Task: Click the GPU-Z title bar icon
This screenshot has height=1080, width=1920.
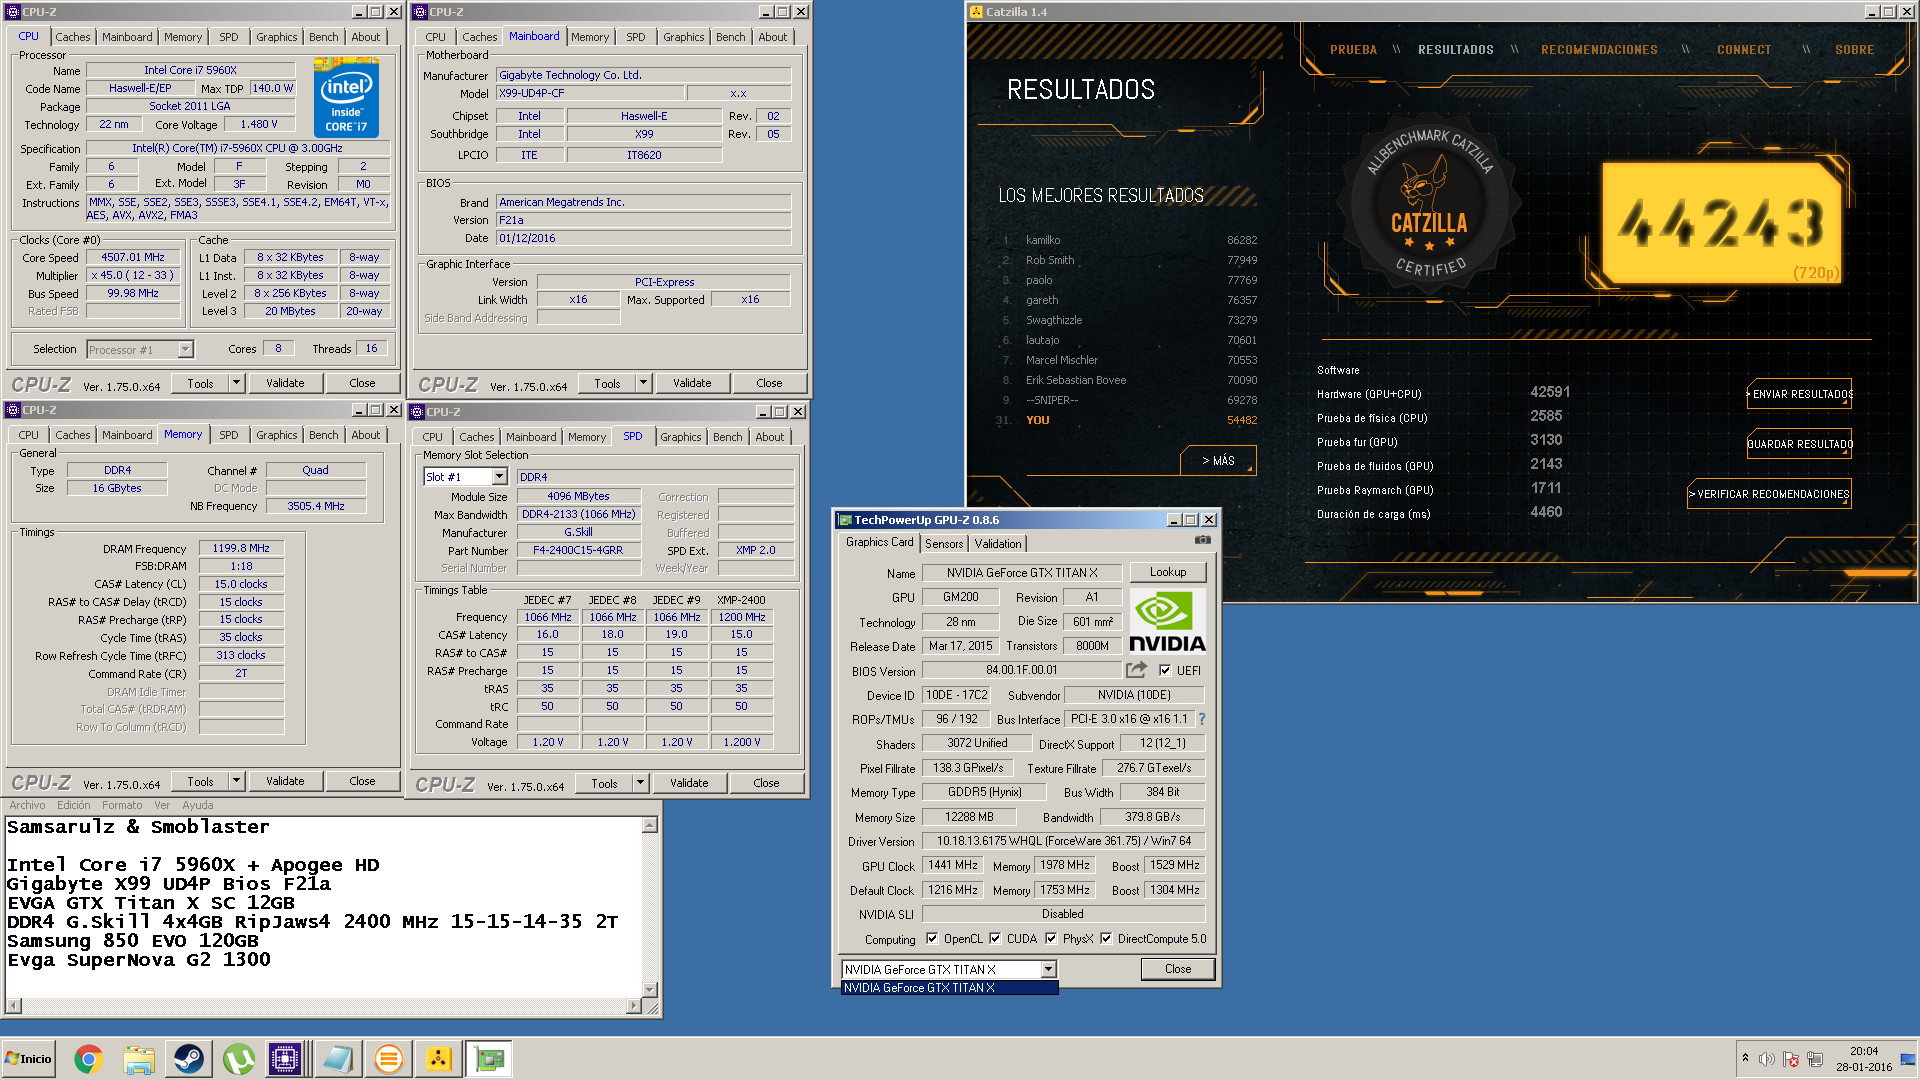Action: coord(845,520)
